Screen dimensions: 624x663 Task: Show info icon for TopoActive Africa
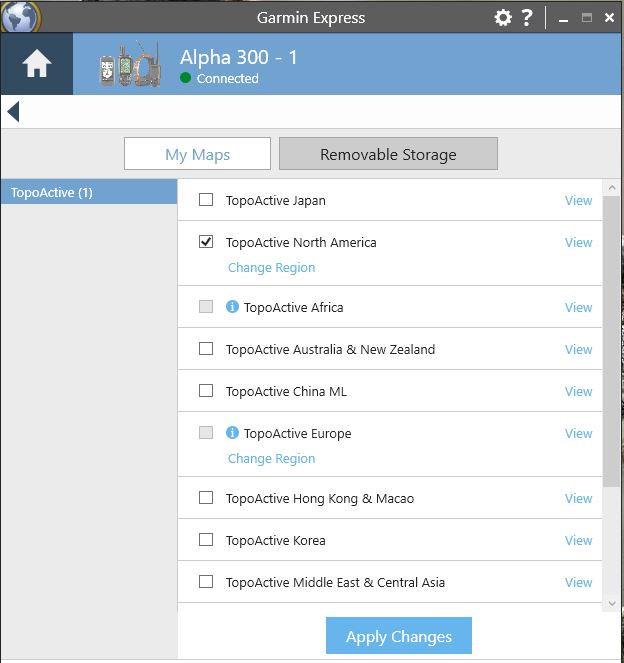pyautogui.click(x=232, y=306)
